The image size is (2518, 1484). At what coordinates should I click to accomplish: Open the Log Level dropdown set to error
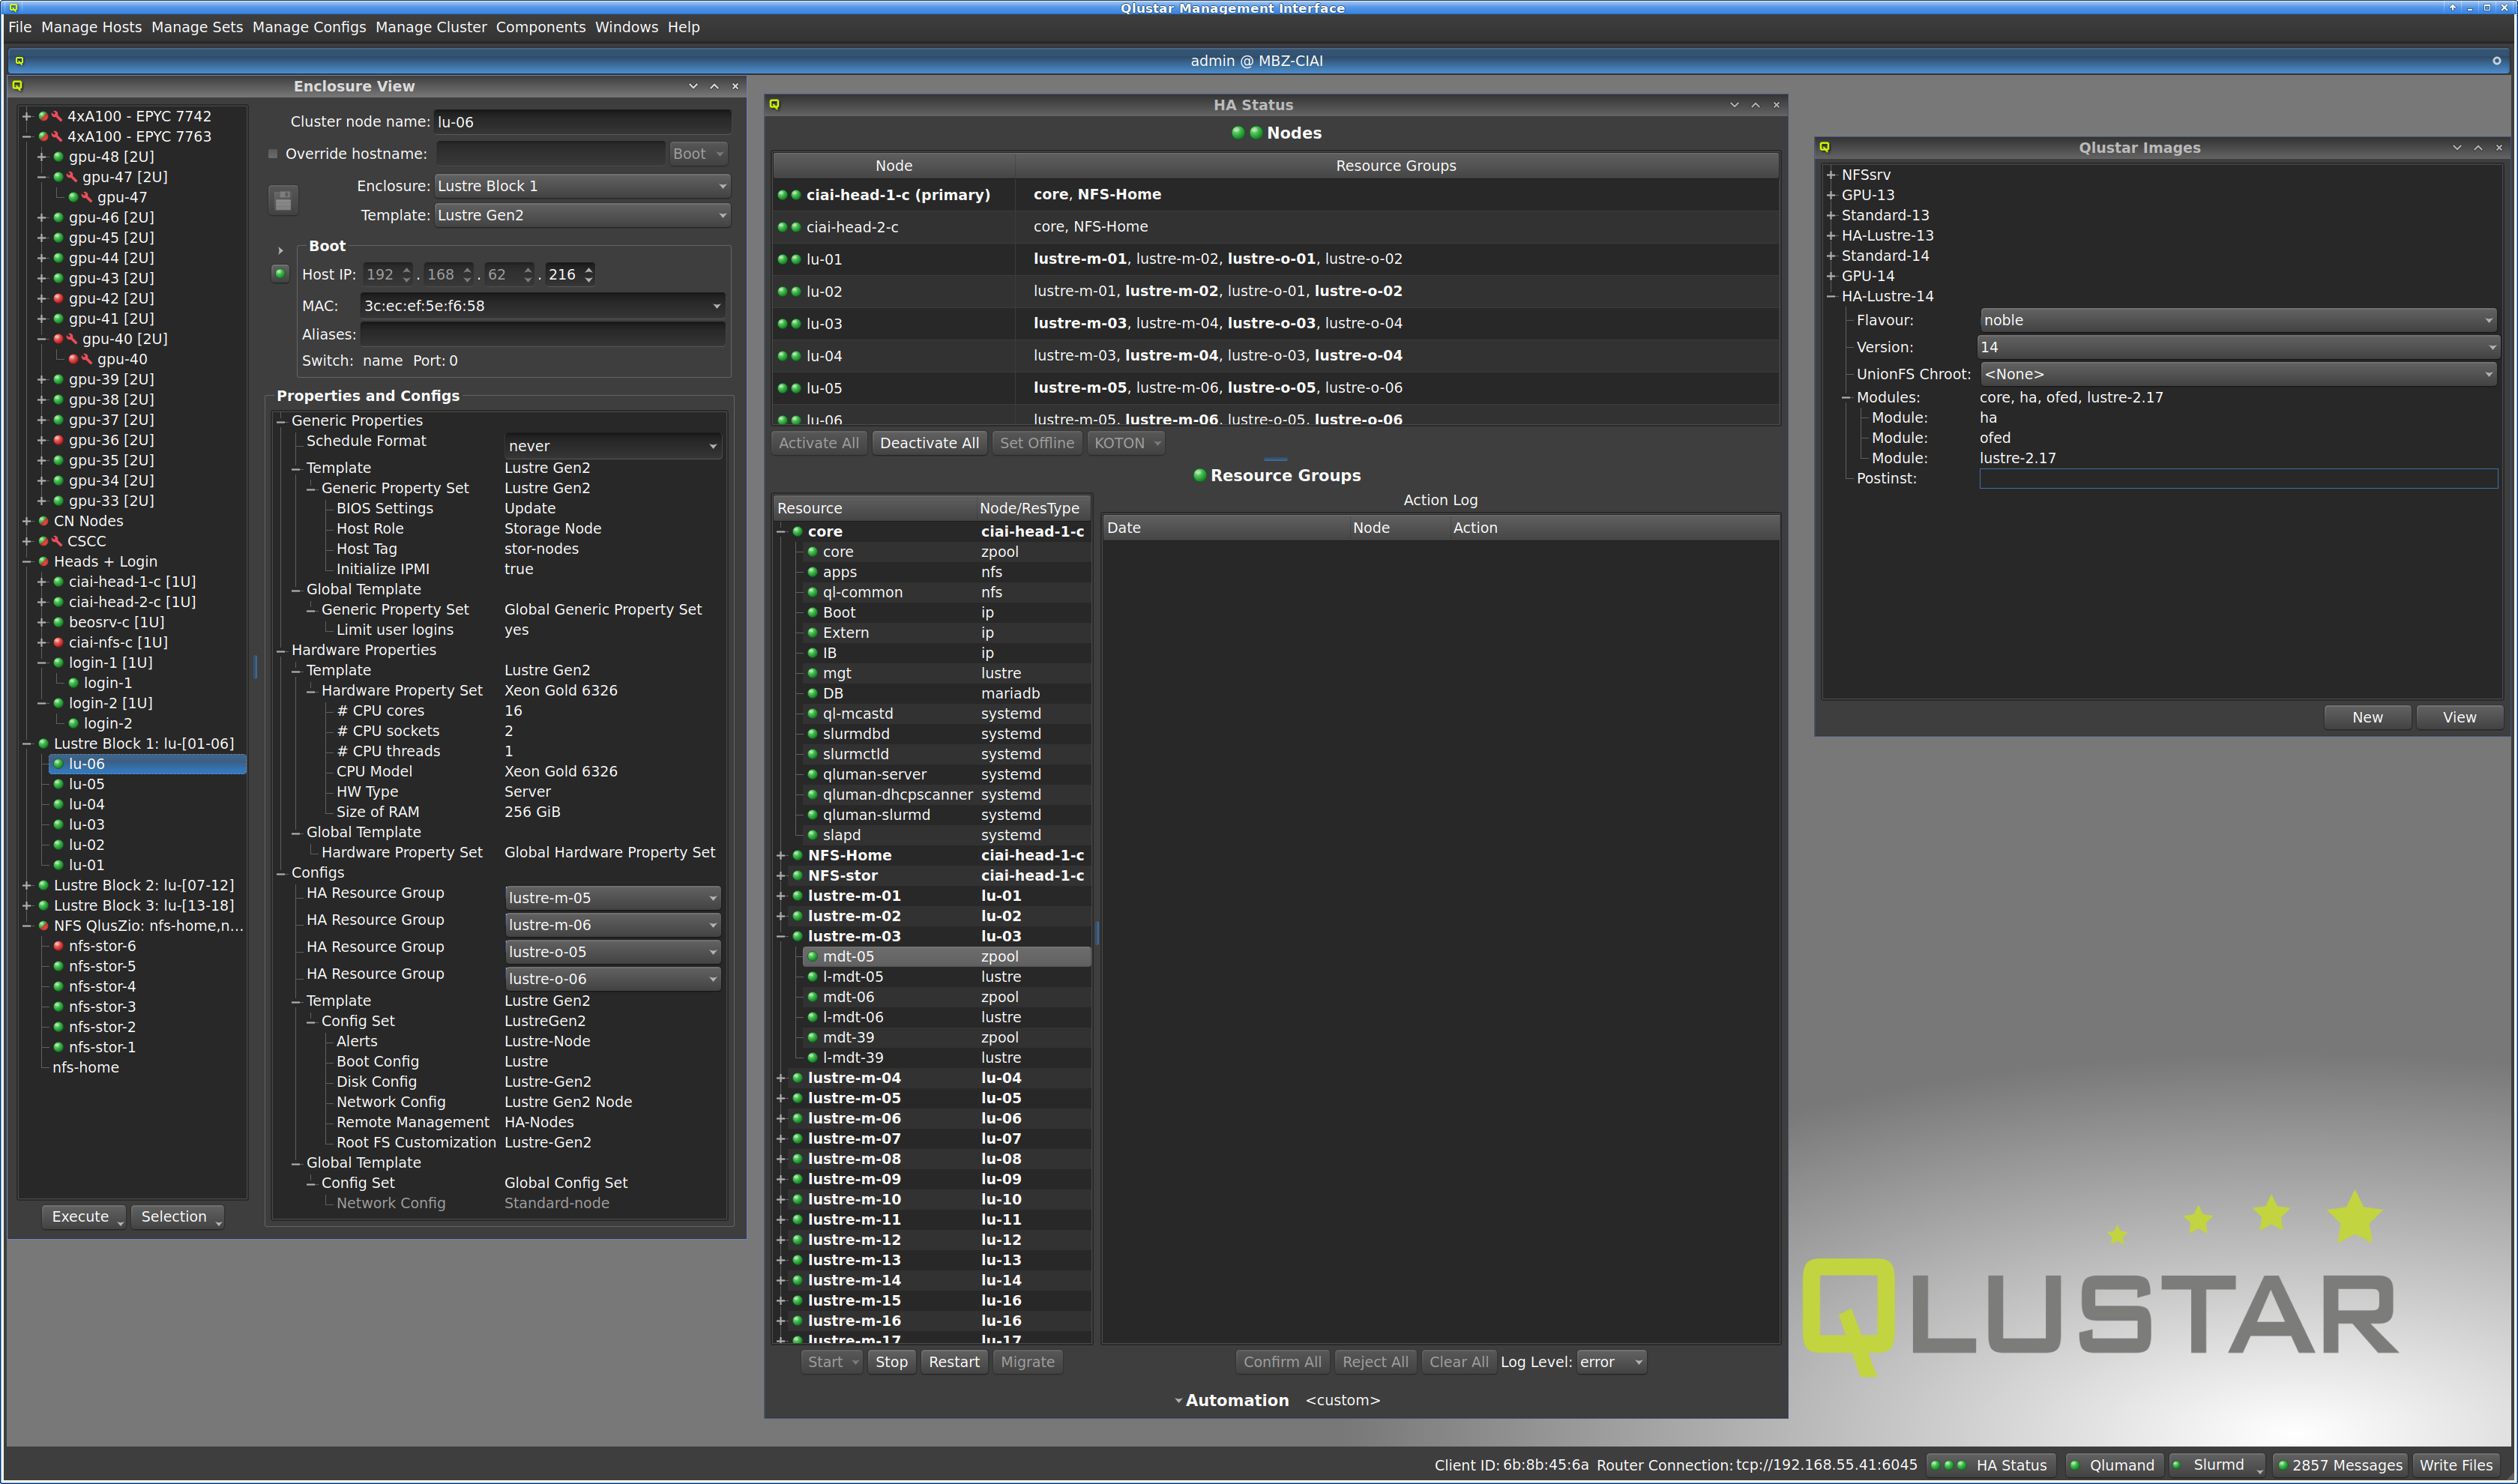coord(1611,1362)
